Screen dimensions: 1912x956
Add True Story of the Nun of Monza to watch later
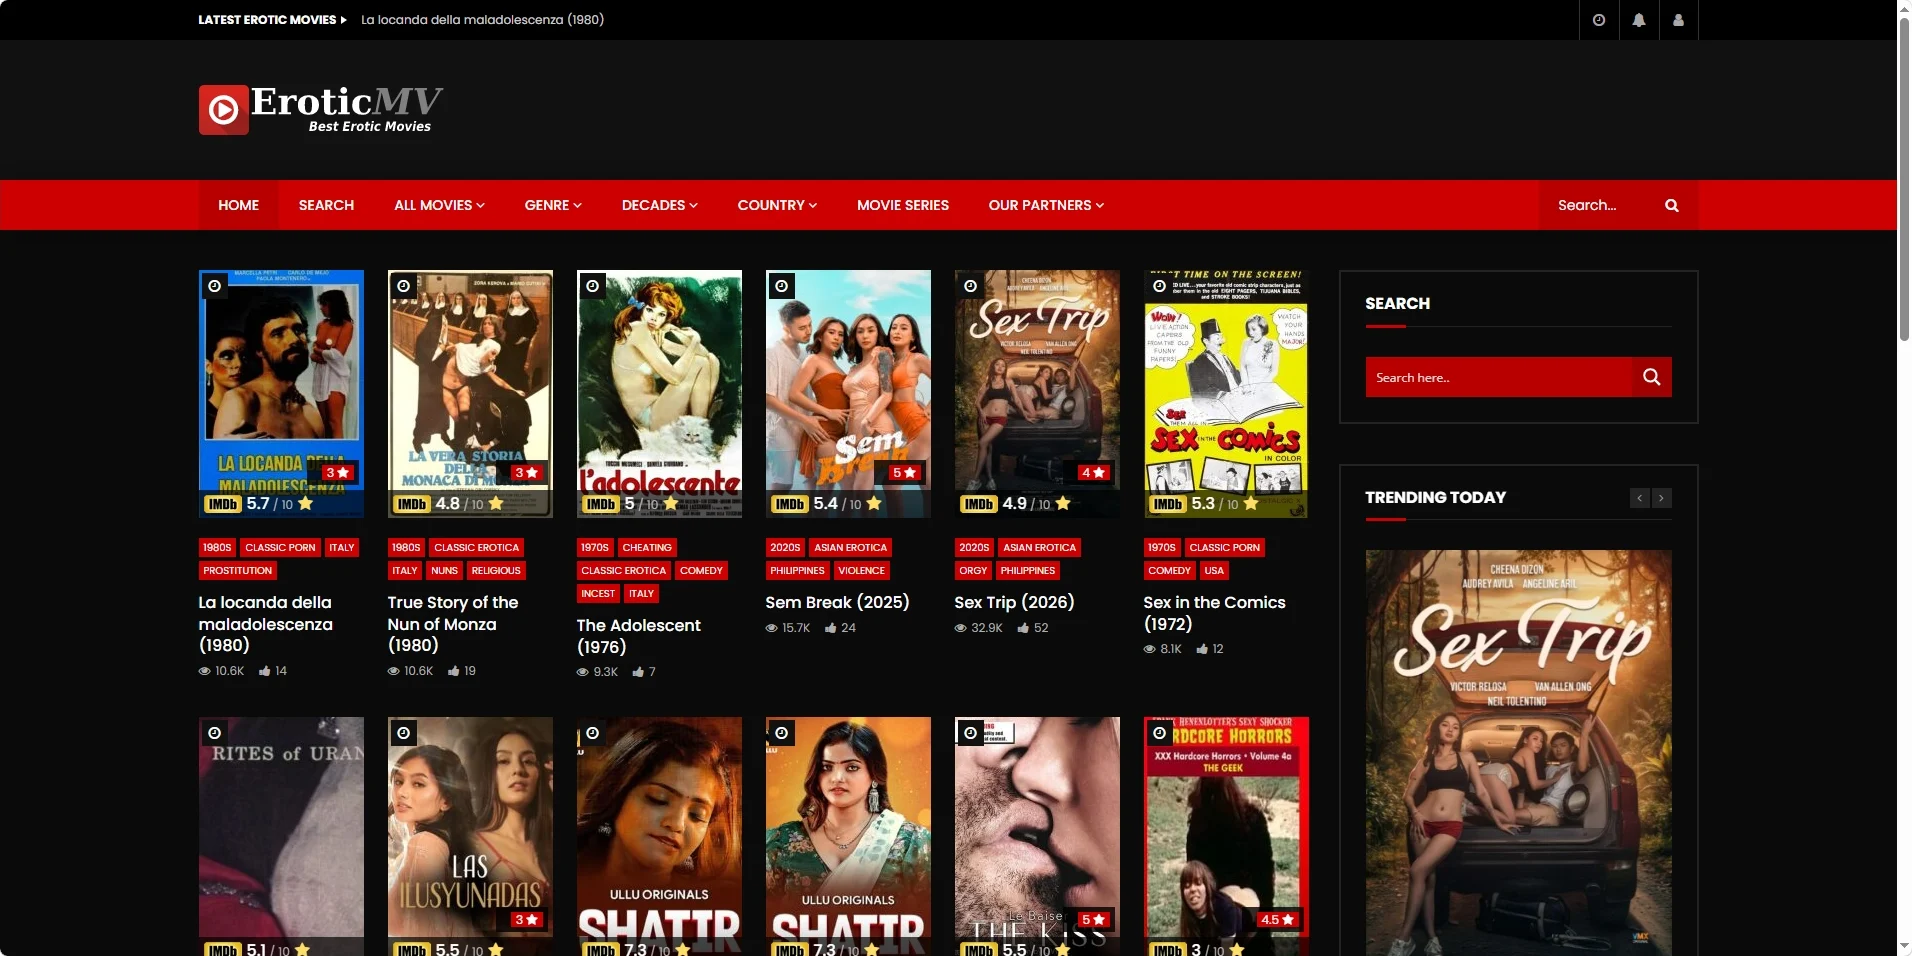pyautogui.click(x=404, y=286)
